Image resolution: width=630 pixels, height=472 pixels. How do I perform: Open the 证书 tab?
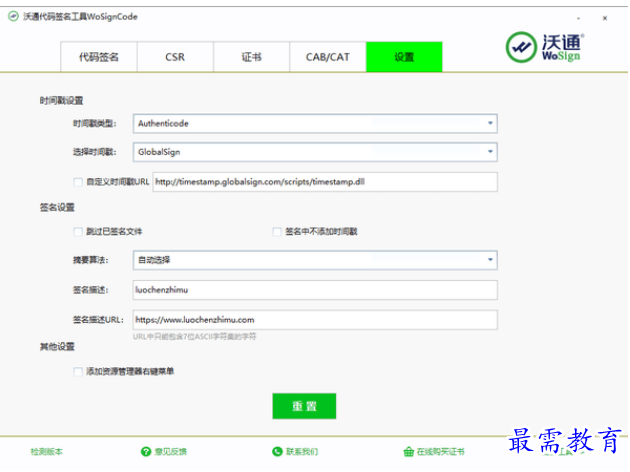[x=252, y=57]
